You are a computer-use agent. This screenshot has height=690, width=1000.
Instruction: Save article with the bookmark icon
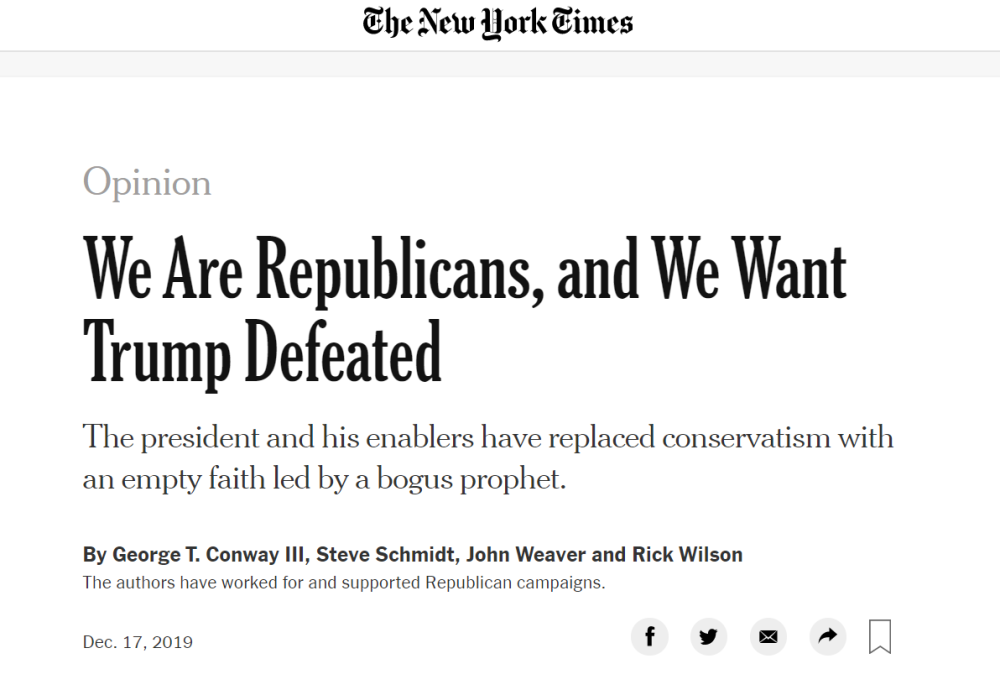(x=880, y=637)
